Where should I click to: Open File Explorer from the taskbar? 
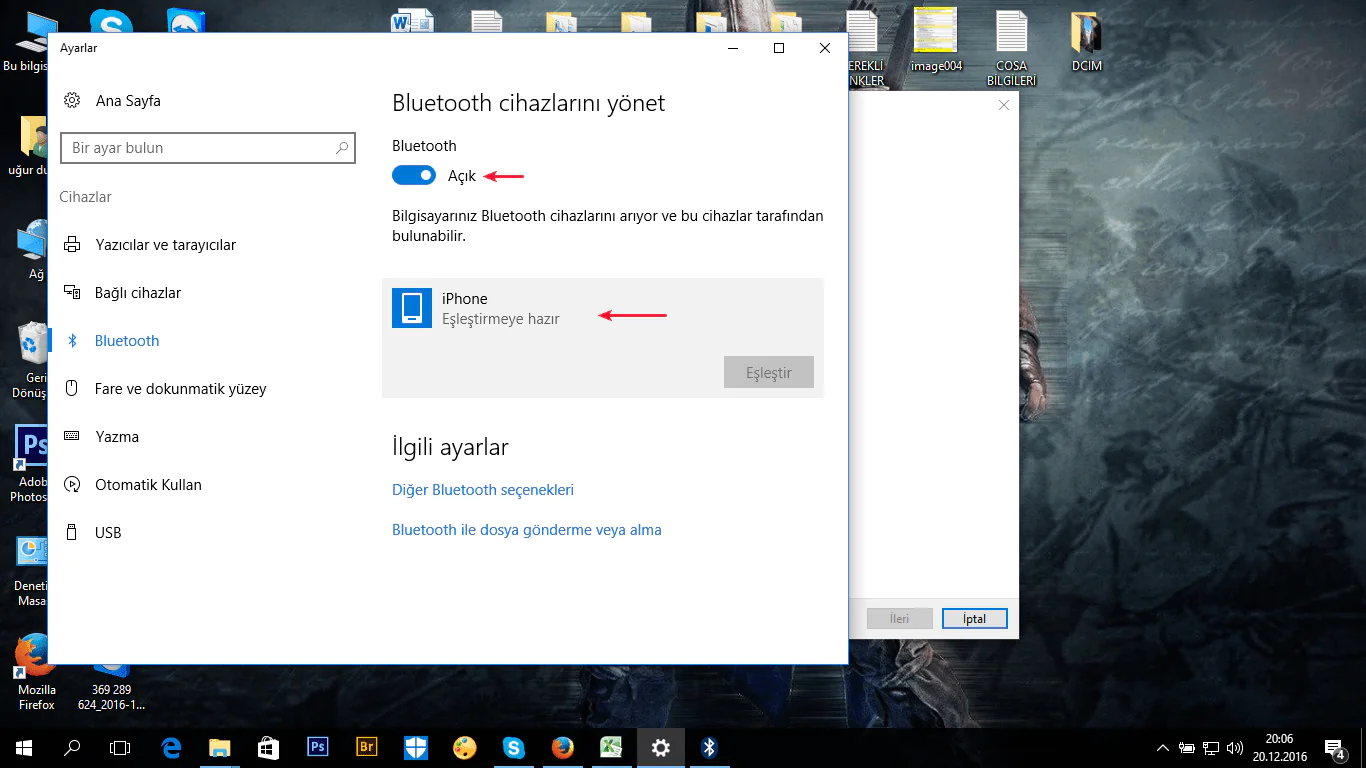pos(220,747)
